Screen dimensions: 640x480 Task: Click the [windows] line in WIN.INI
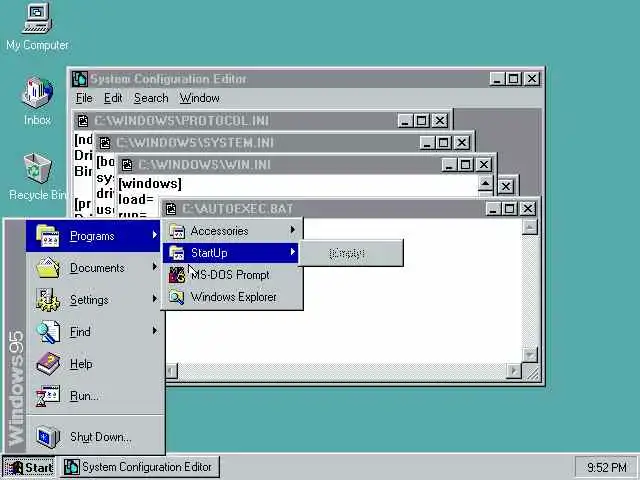(x=150, y=184)
